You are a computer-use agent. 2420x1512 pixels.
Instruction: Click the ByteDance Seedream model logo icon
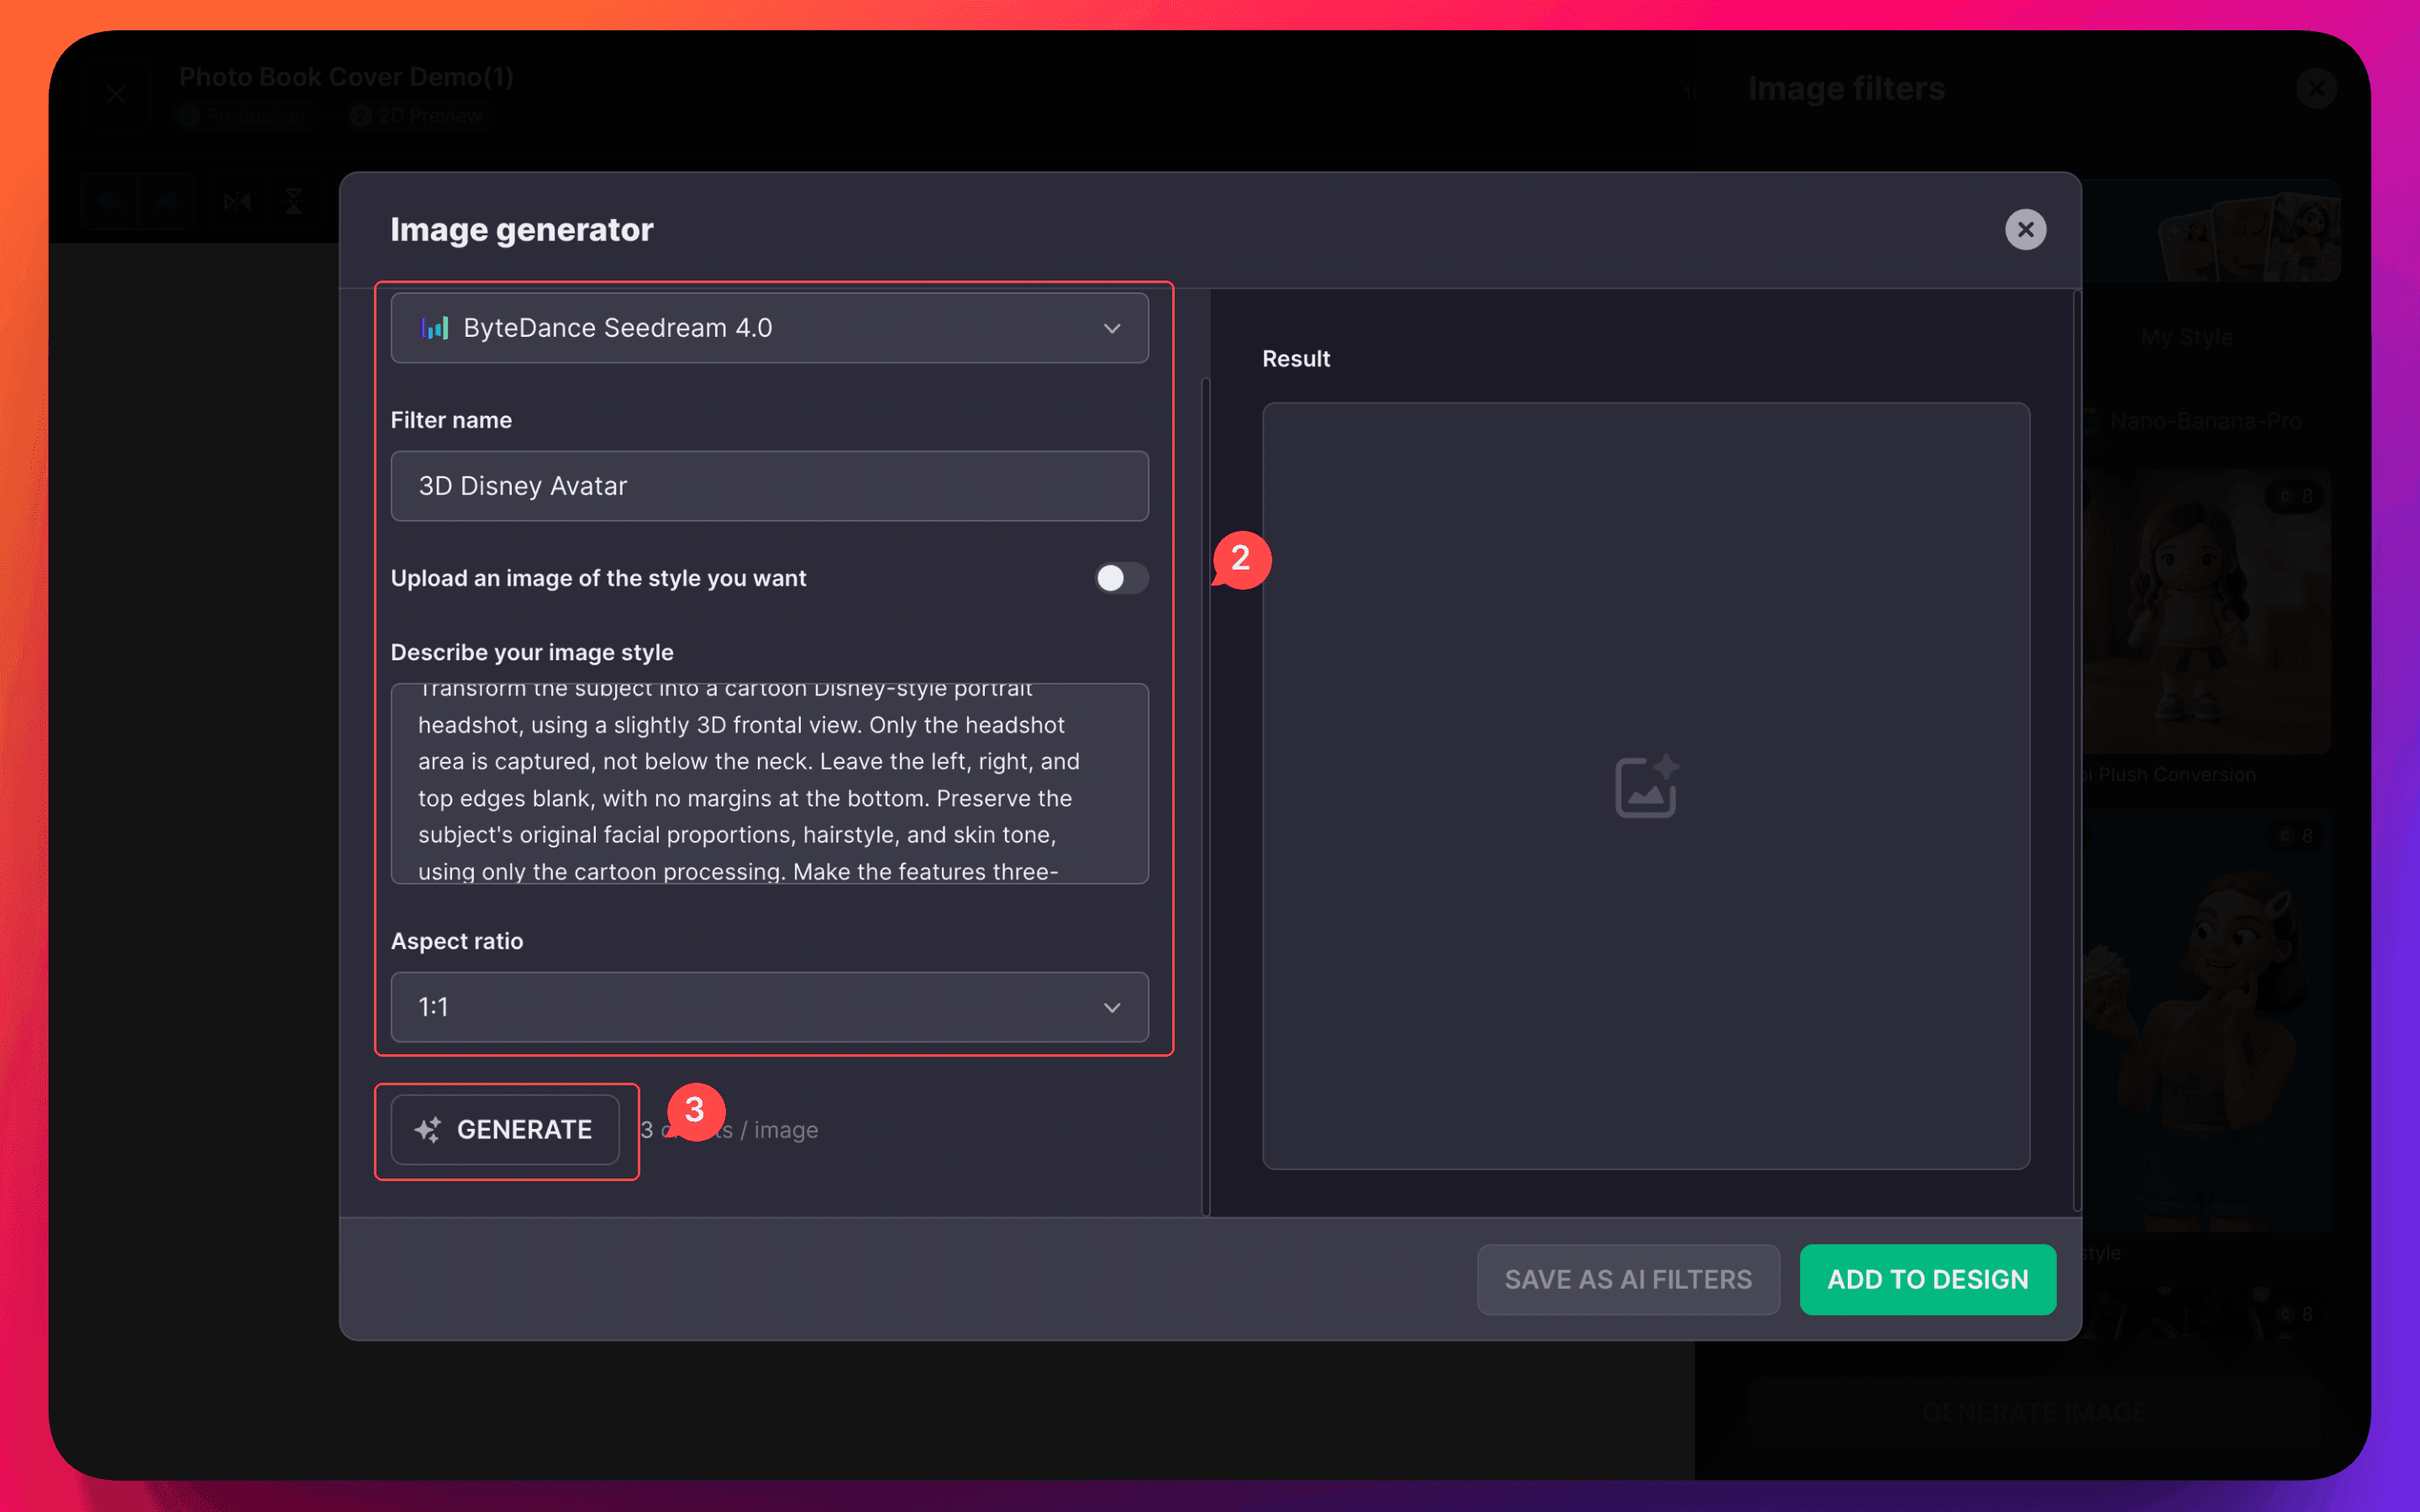tap(434, 328)
